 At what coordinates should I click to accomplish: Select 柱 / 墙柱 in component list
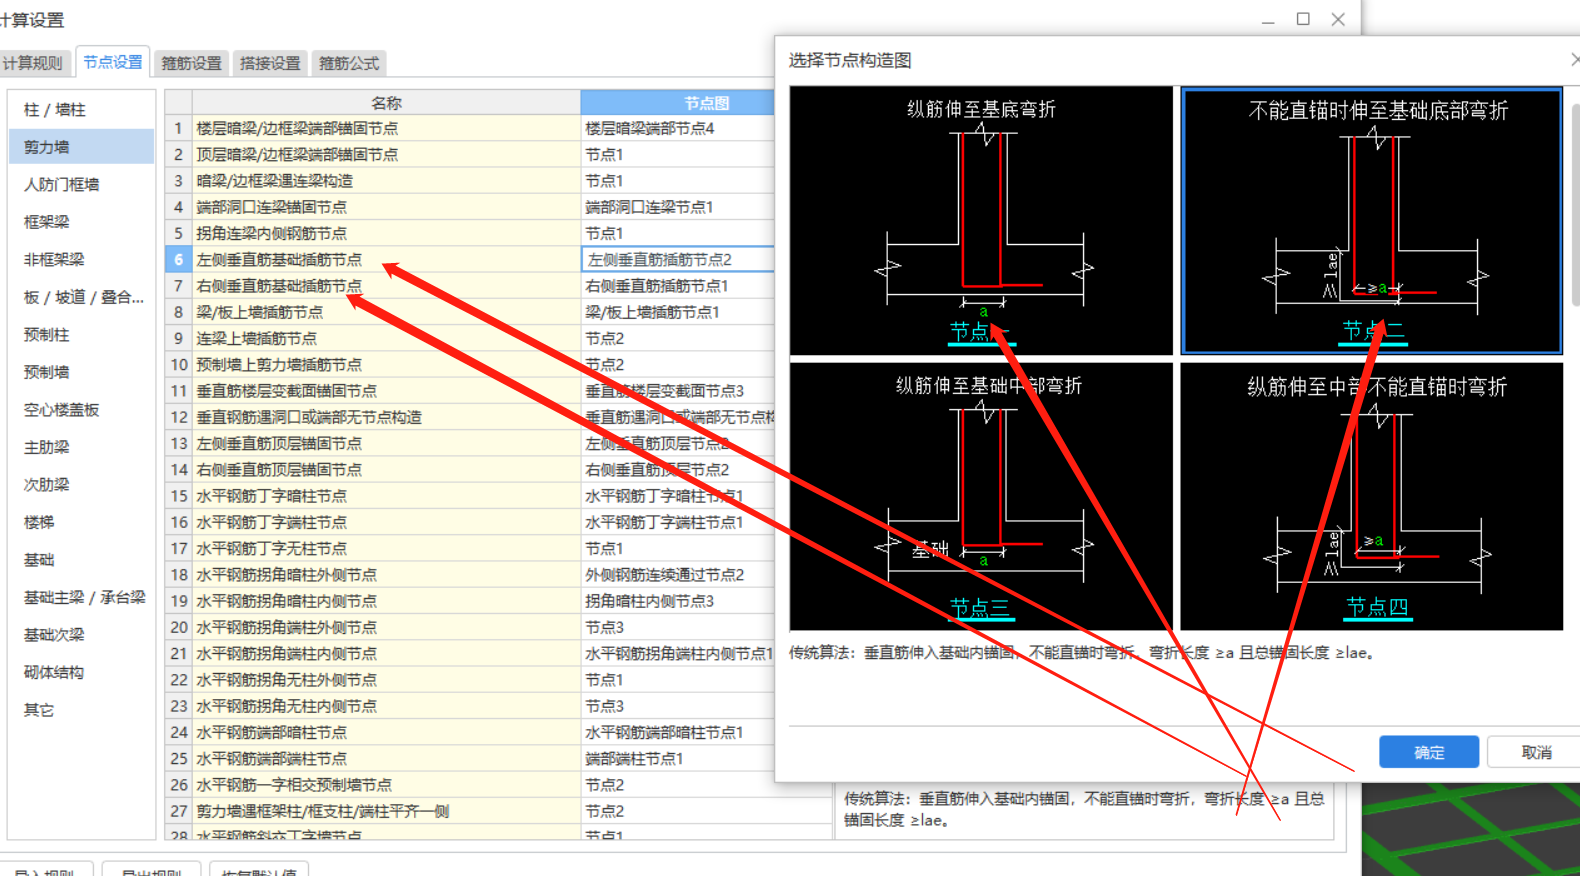(82, 110)
